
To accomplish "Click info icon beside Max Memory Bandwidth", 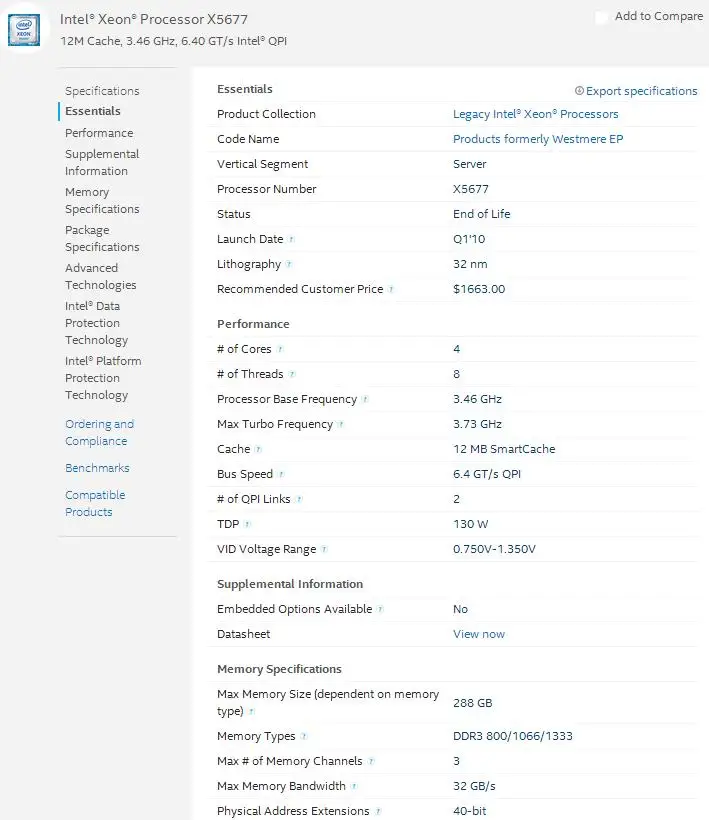I will (x=354, y=786).
